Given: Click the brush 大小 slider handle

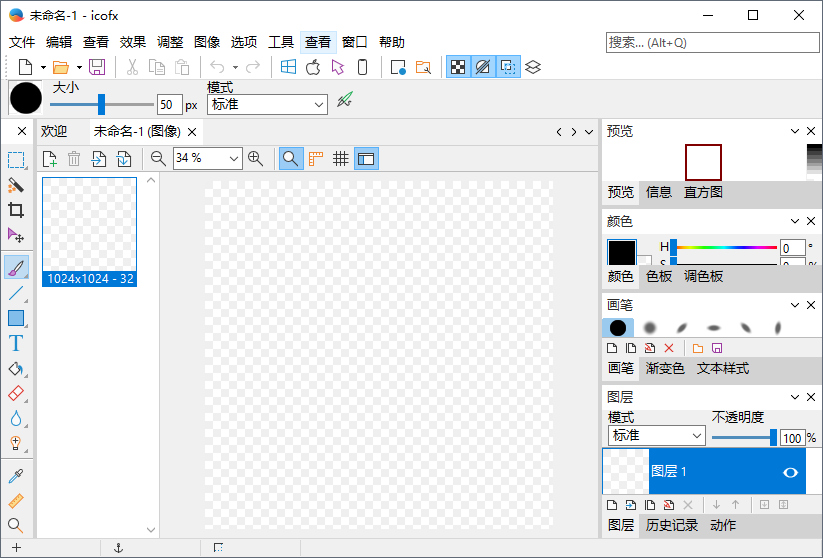Looking at the screenshot, I should click(101, 104).
